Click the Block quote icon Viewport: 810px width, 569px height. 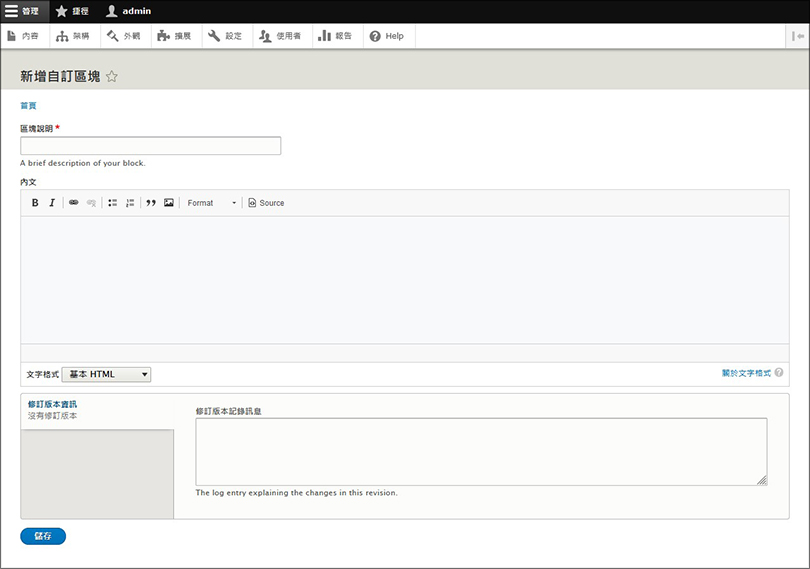tap(151, 203)
